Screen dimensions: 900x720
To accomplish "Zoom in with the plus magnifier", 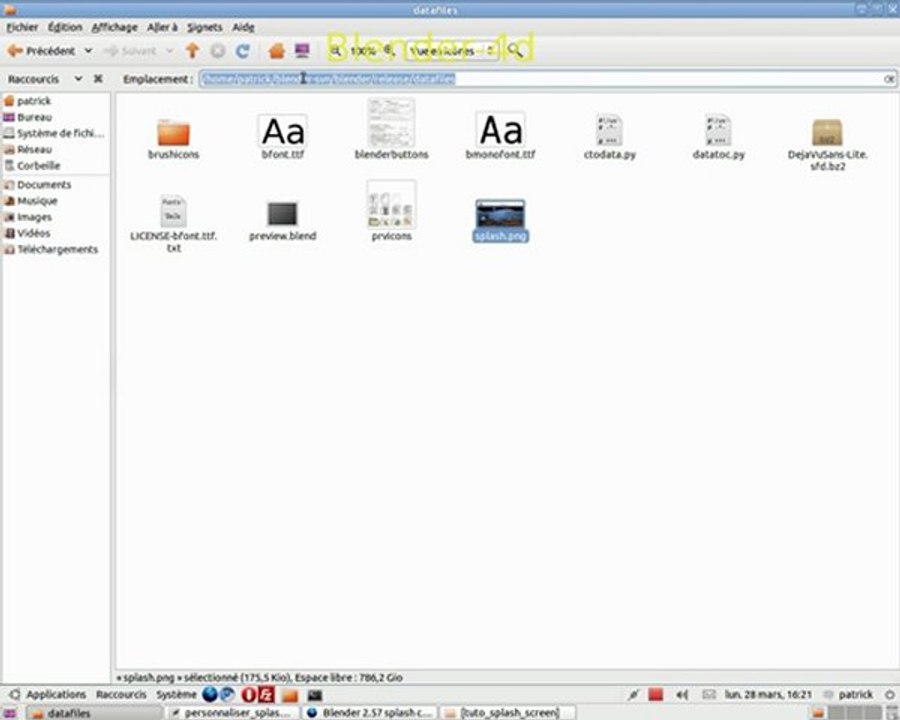I will pyautogui.click(x=389, y=51).
